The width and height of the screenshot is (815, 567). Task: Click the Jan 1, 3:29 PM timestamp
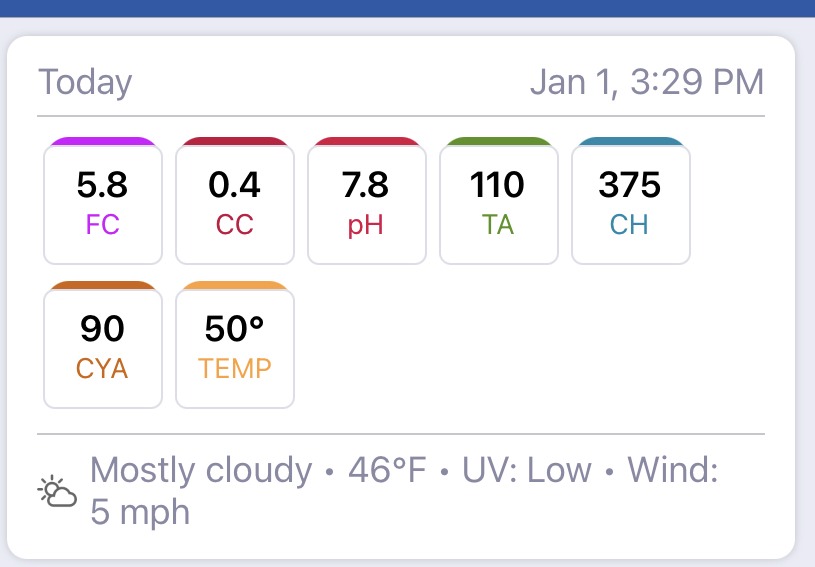pyautogui.click(x=647, y=82)
